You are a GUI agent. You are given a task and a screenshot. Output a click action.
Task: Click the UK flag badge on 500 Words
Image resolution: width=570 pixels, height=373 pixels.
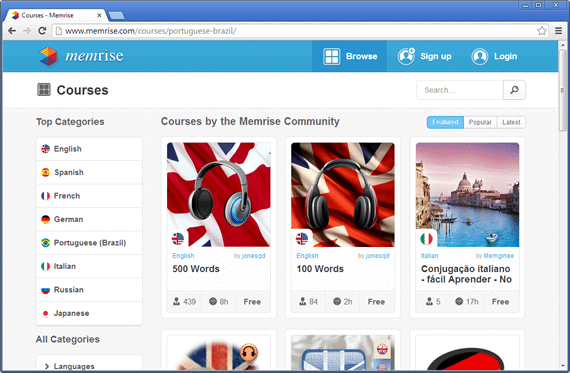click(178, 239)
